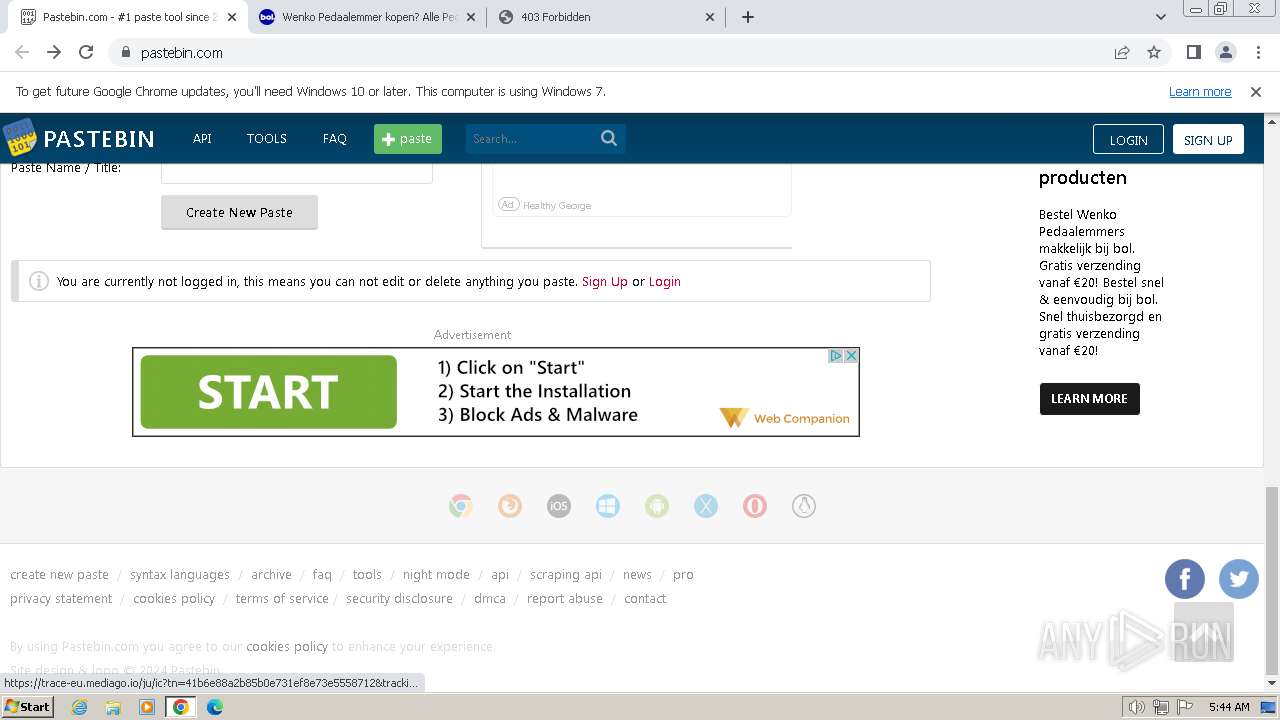Toggle the Chrome side panel
1280x720 pixels.
(x=1194, y=53)
